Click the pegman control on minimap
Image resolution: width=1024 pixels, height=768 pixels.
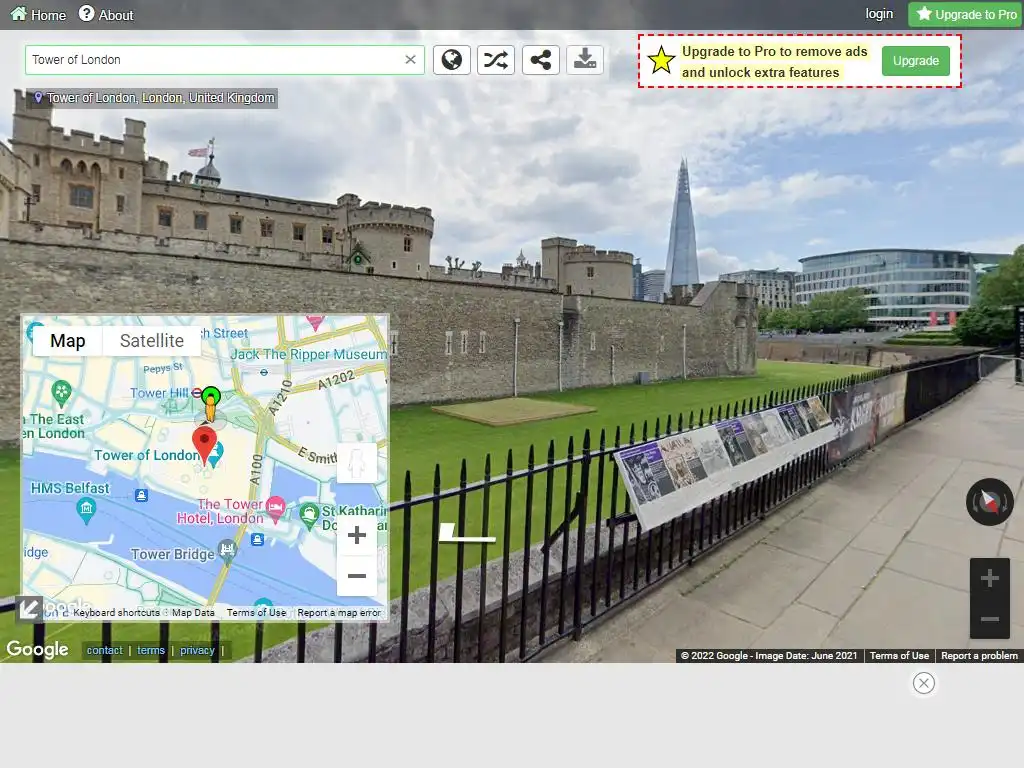click(357, 463)
